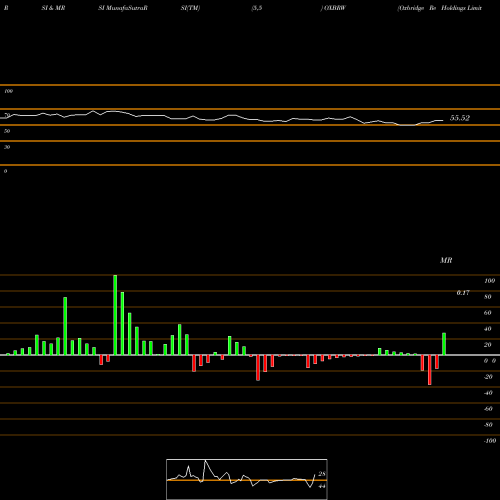Click the white RSI line's right end
Image resolution: width=500 pixels, height=500 pixels.
(x=442, y=120)
